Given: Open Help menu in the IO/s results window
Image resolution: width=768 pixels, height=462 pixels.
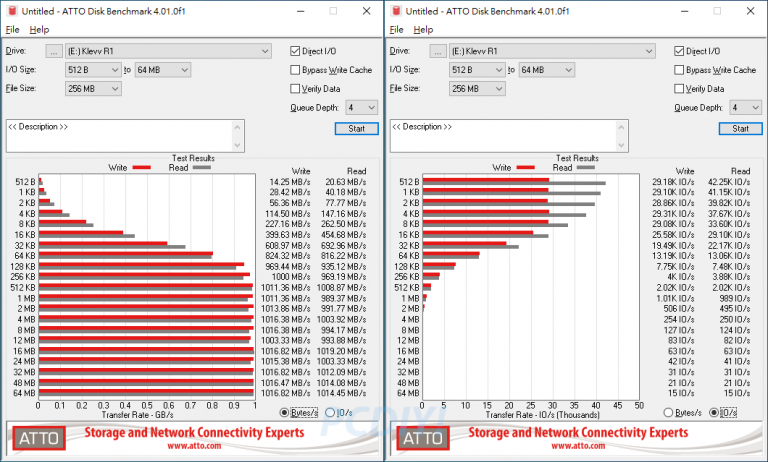Looking at the screenshot, I should [423, 30].
